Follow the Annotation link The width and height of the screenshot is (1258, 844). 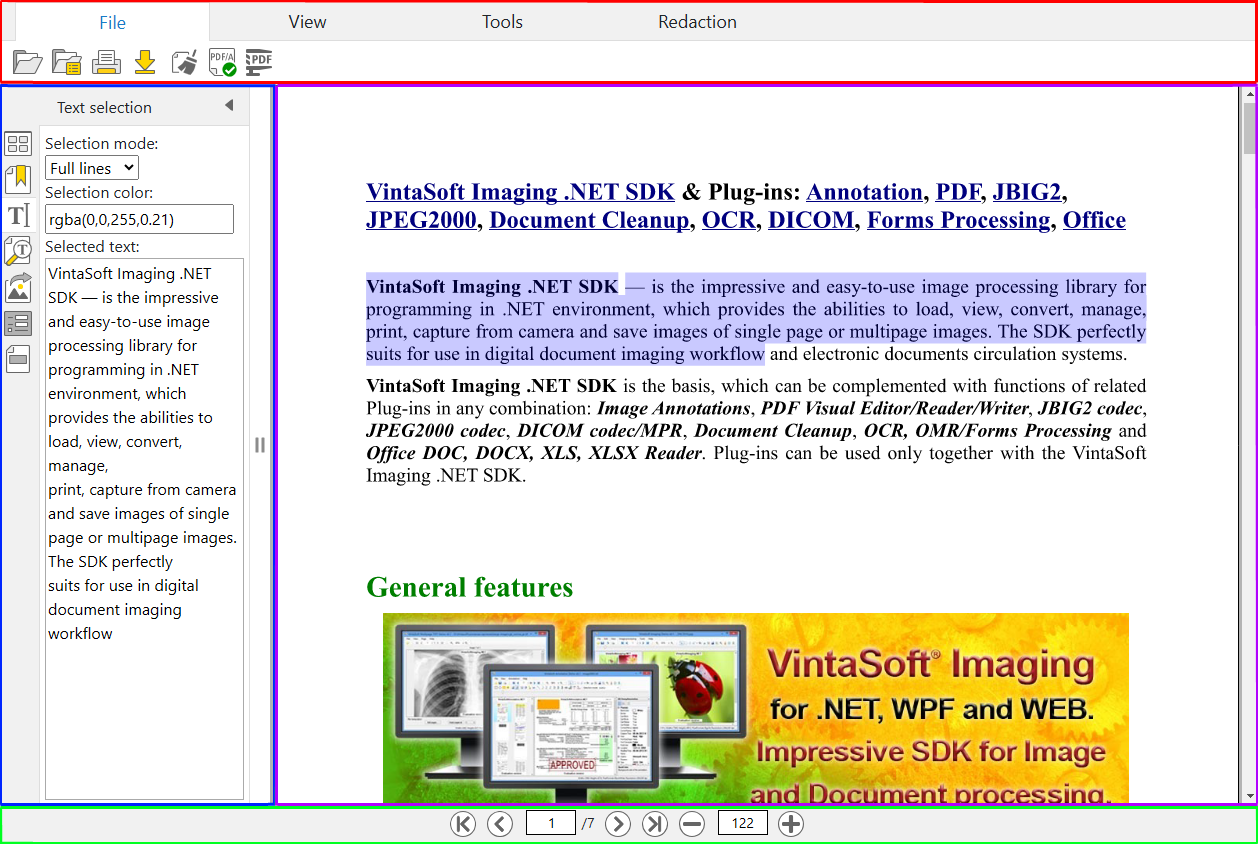click(864, 192)
